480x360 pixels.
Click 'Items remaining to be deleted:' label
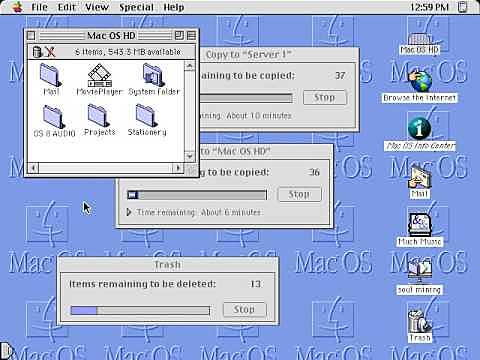tap(142, 284)
